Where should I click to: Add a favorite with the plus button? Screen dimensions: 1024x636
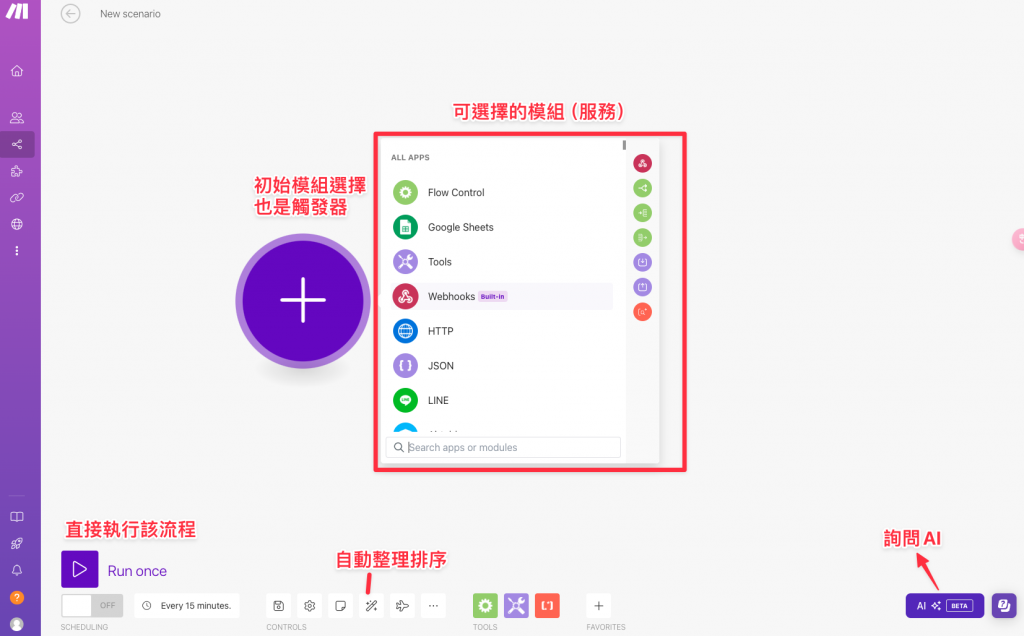point(598,606)
